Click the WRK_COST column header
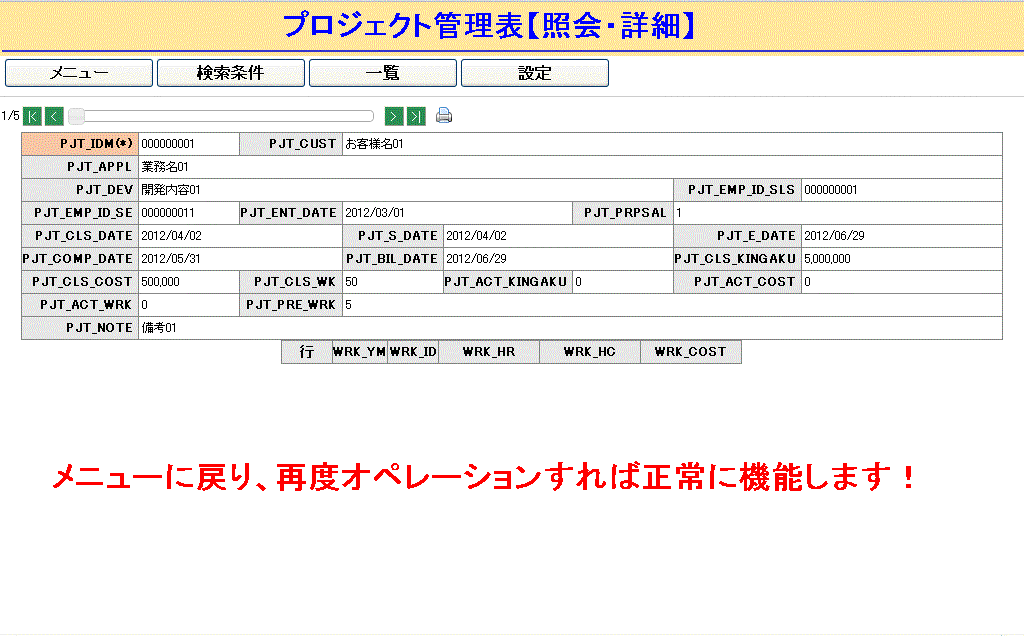1024x636 pixels. point(690,352)
